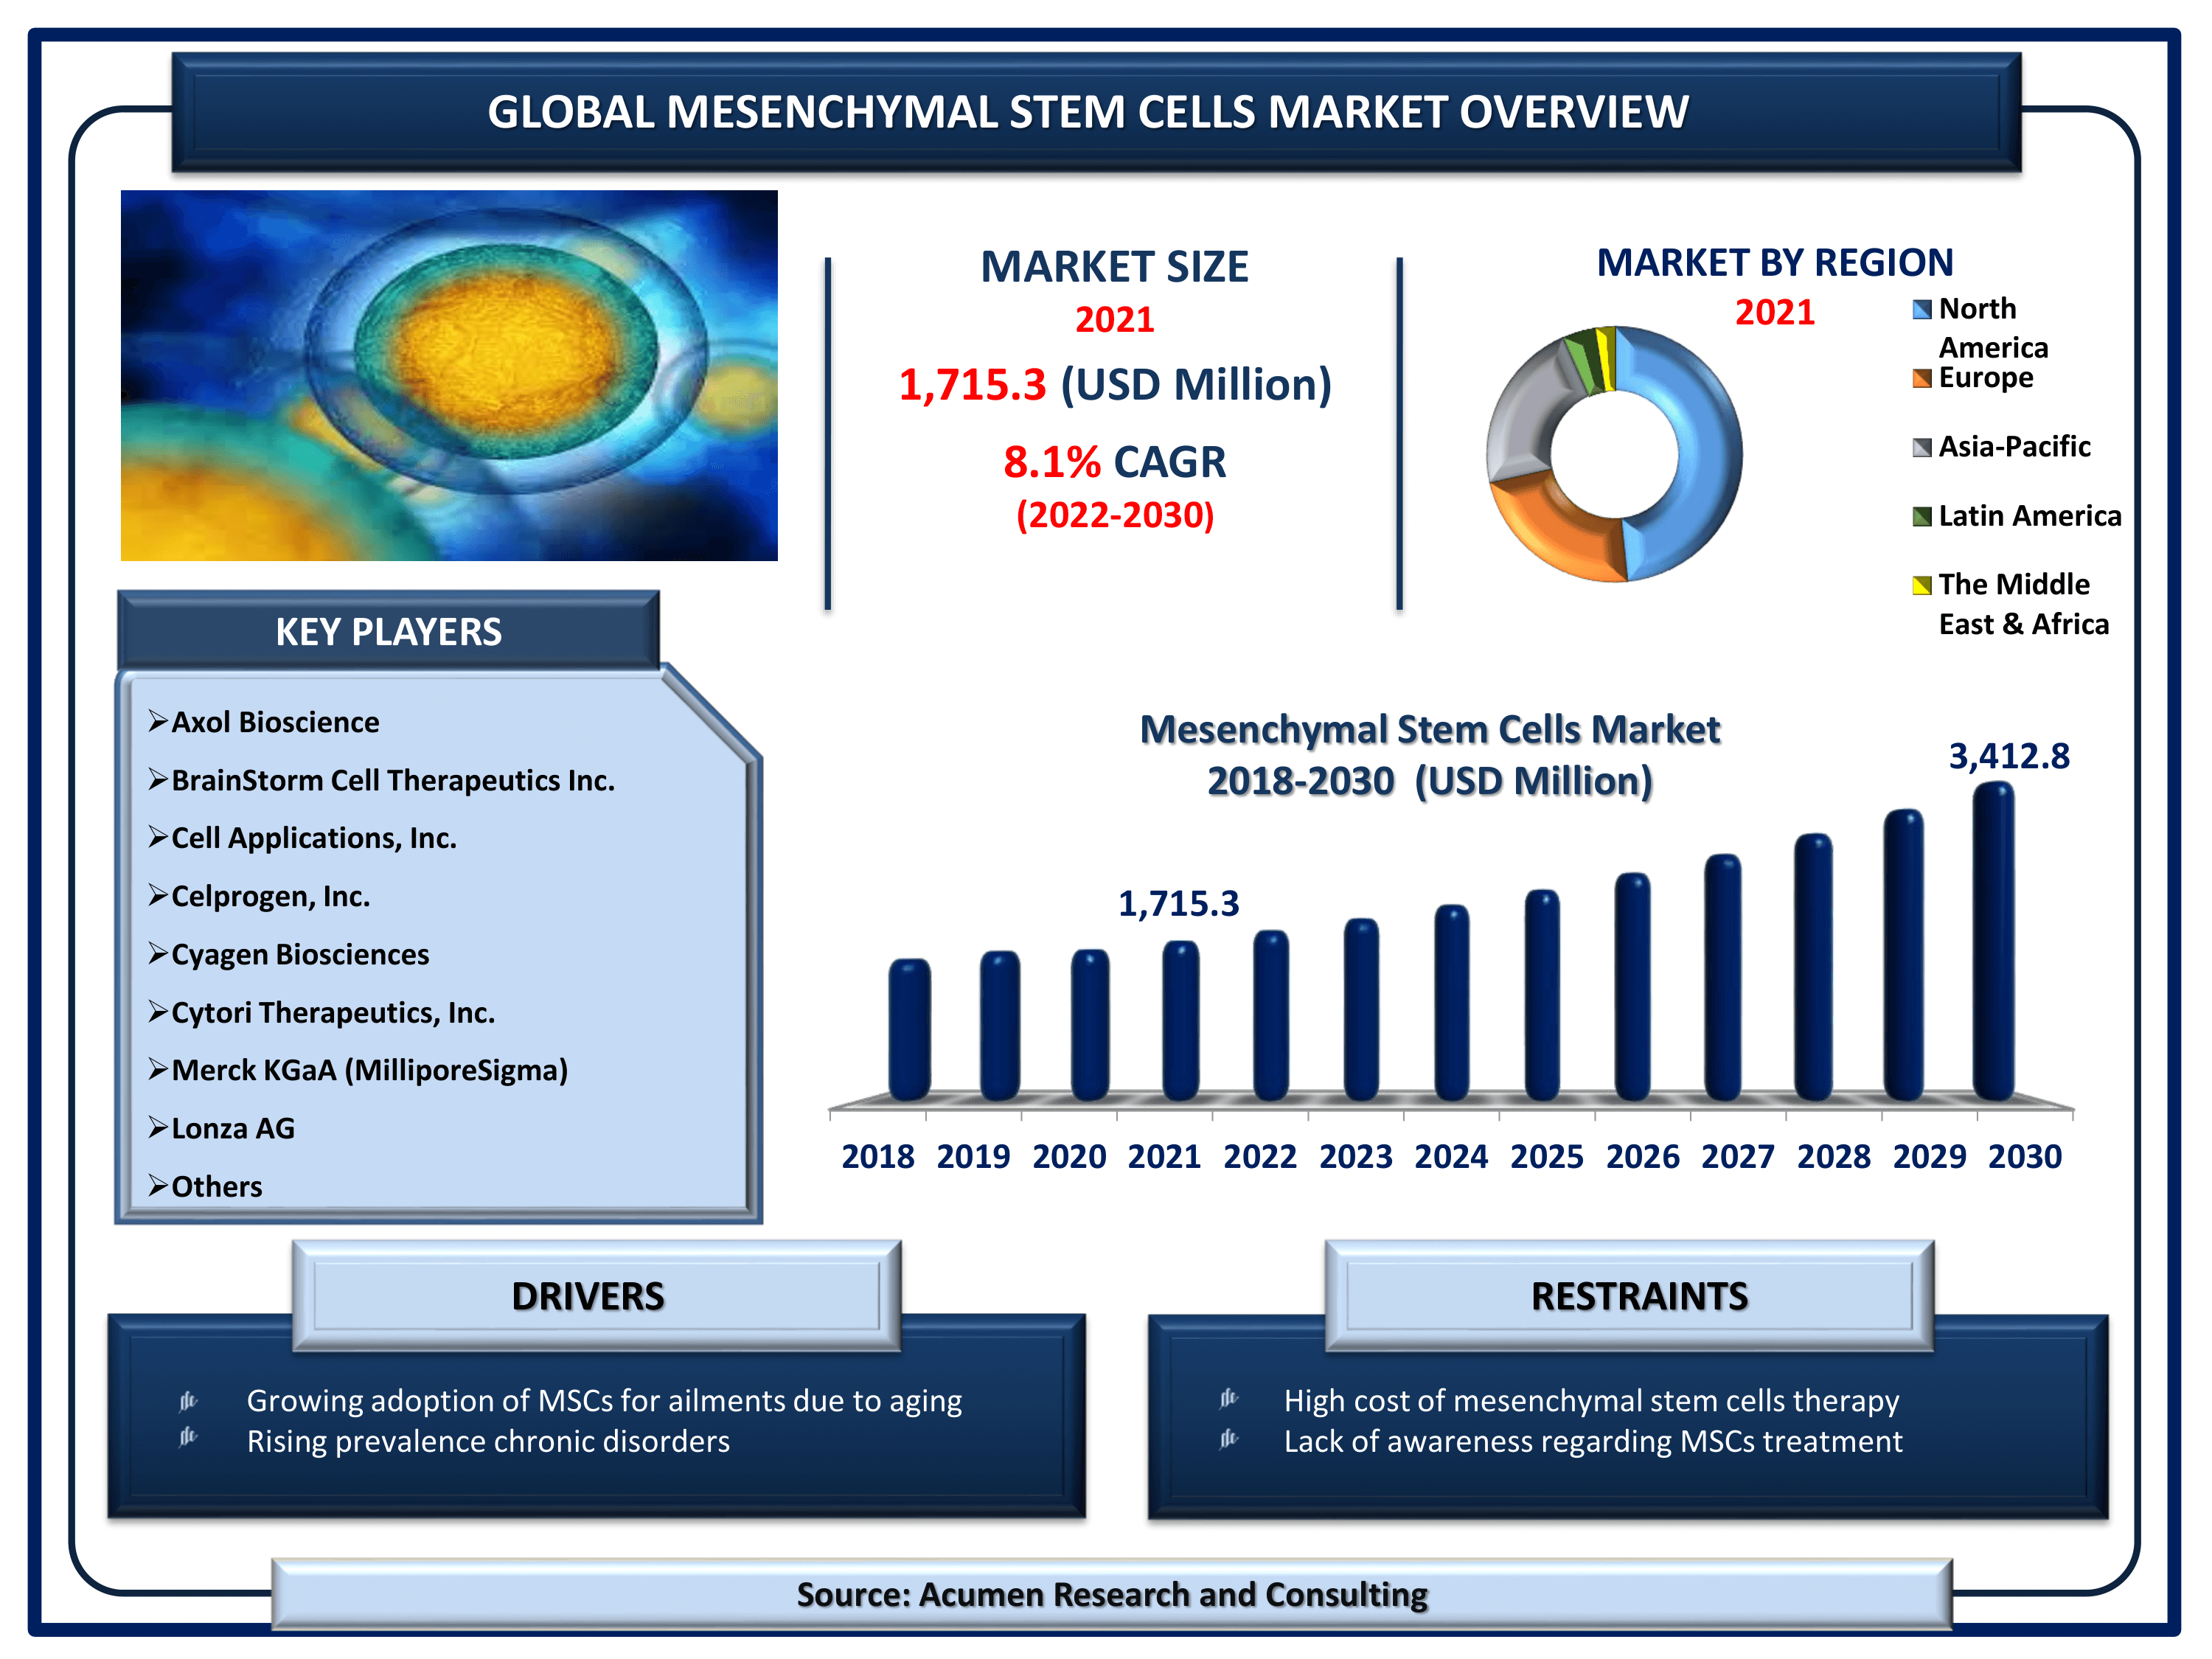
Task: Click the 8.1% CAGR text
Action: 1114,462
